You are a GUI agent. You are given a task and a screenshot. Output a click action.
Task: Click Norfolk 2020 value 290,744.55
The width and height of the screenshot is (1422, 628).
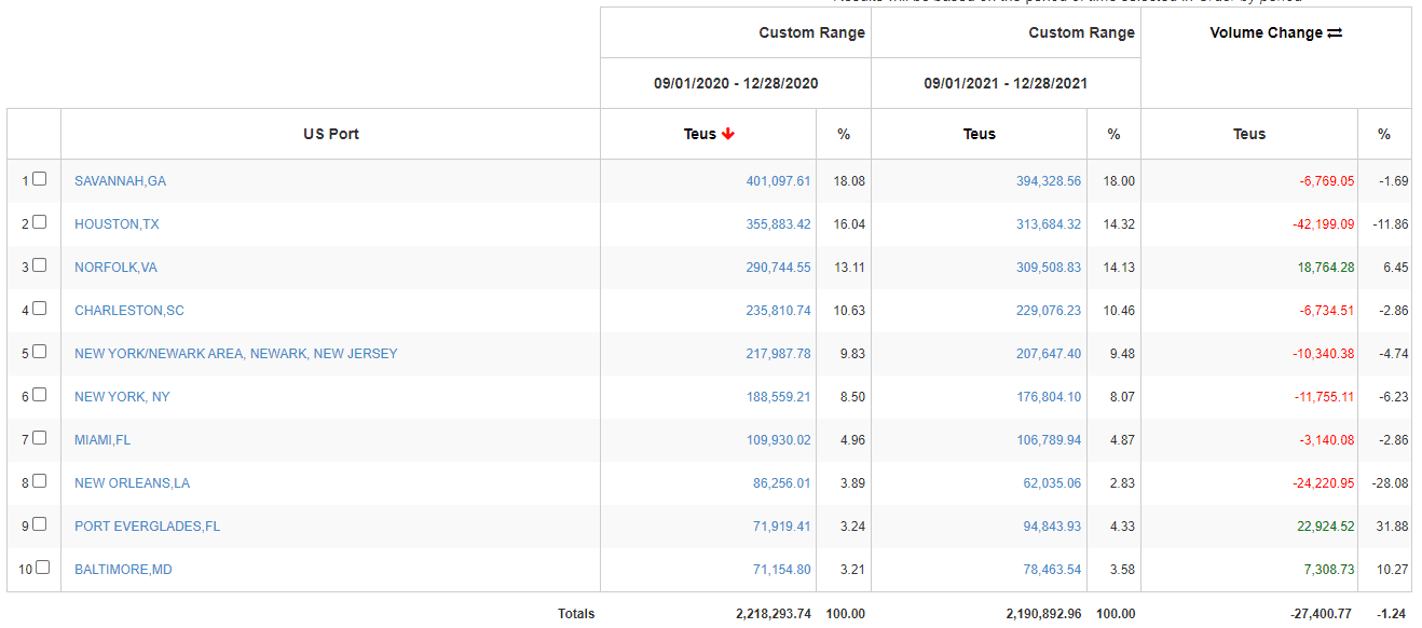click(778, 267)
